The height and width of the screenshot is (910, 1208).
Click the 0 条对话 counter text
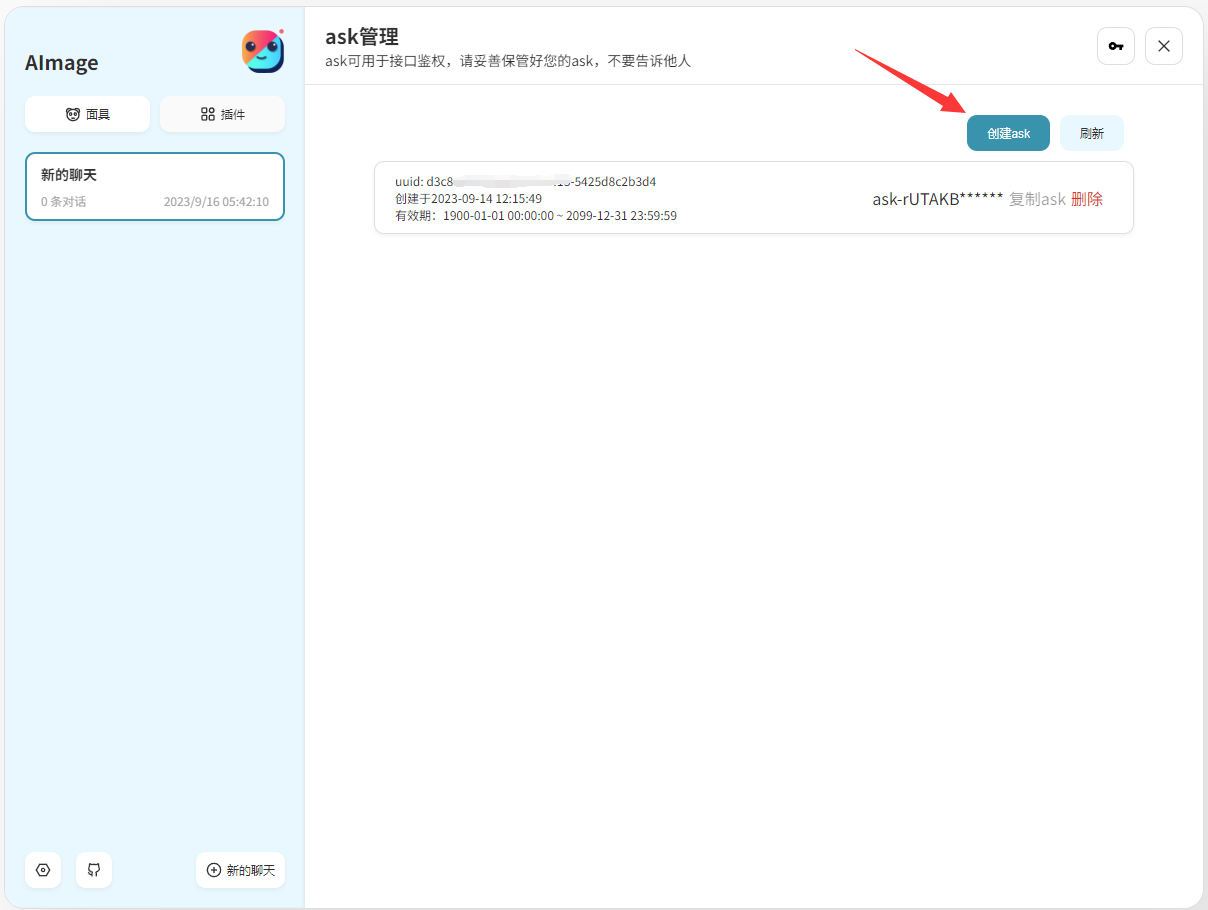click(63, 202)
